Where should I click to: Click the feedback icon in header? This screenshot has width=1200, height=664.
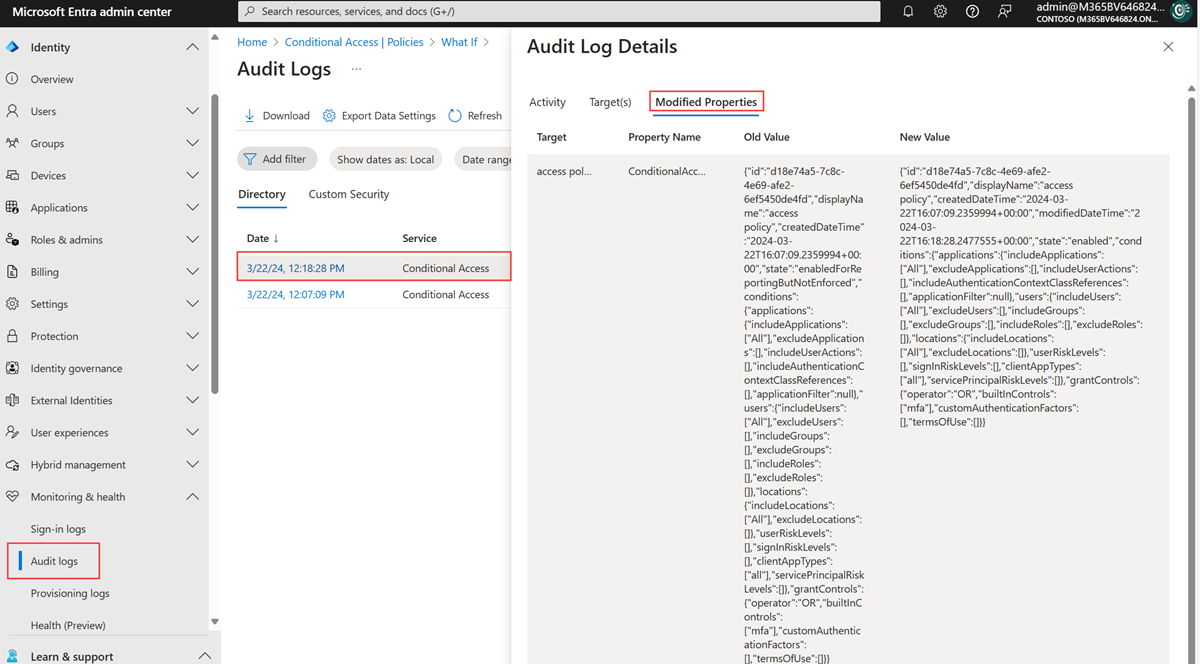1004,11
